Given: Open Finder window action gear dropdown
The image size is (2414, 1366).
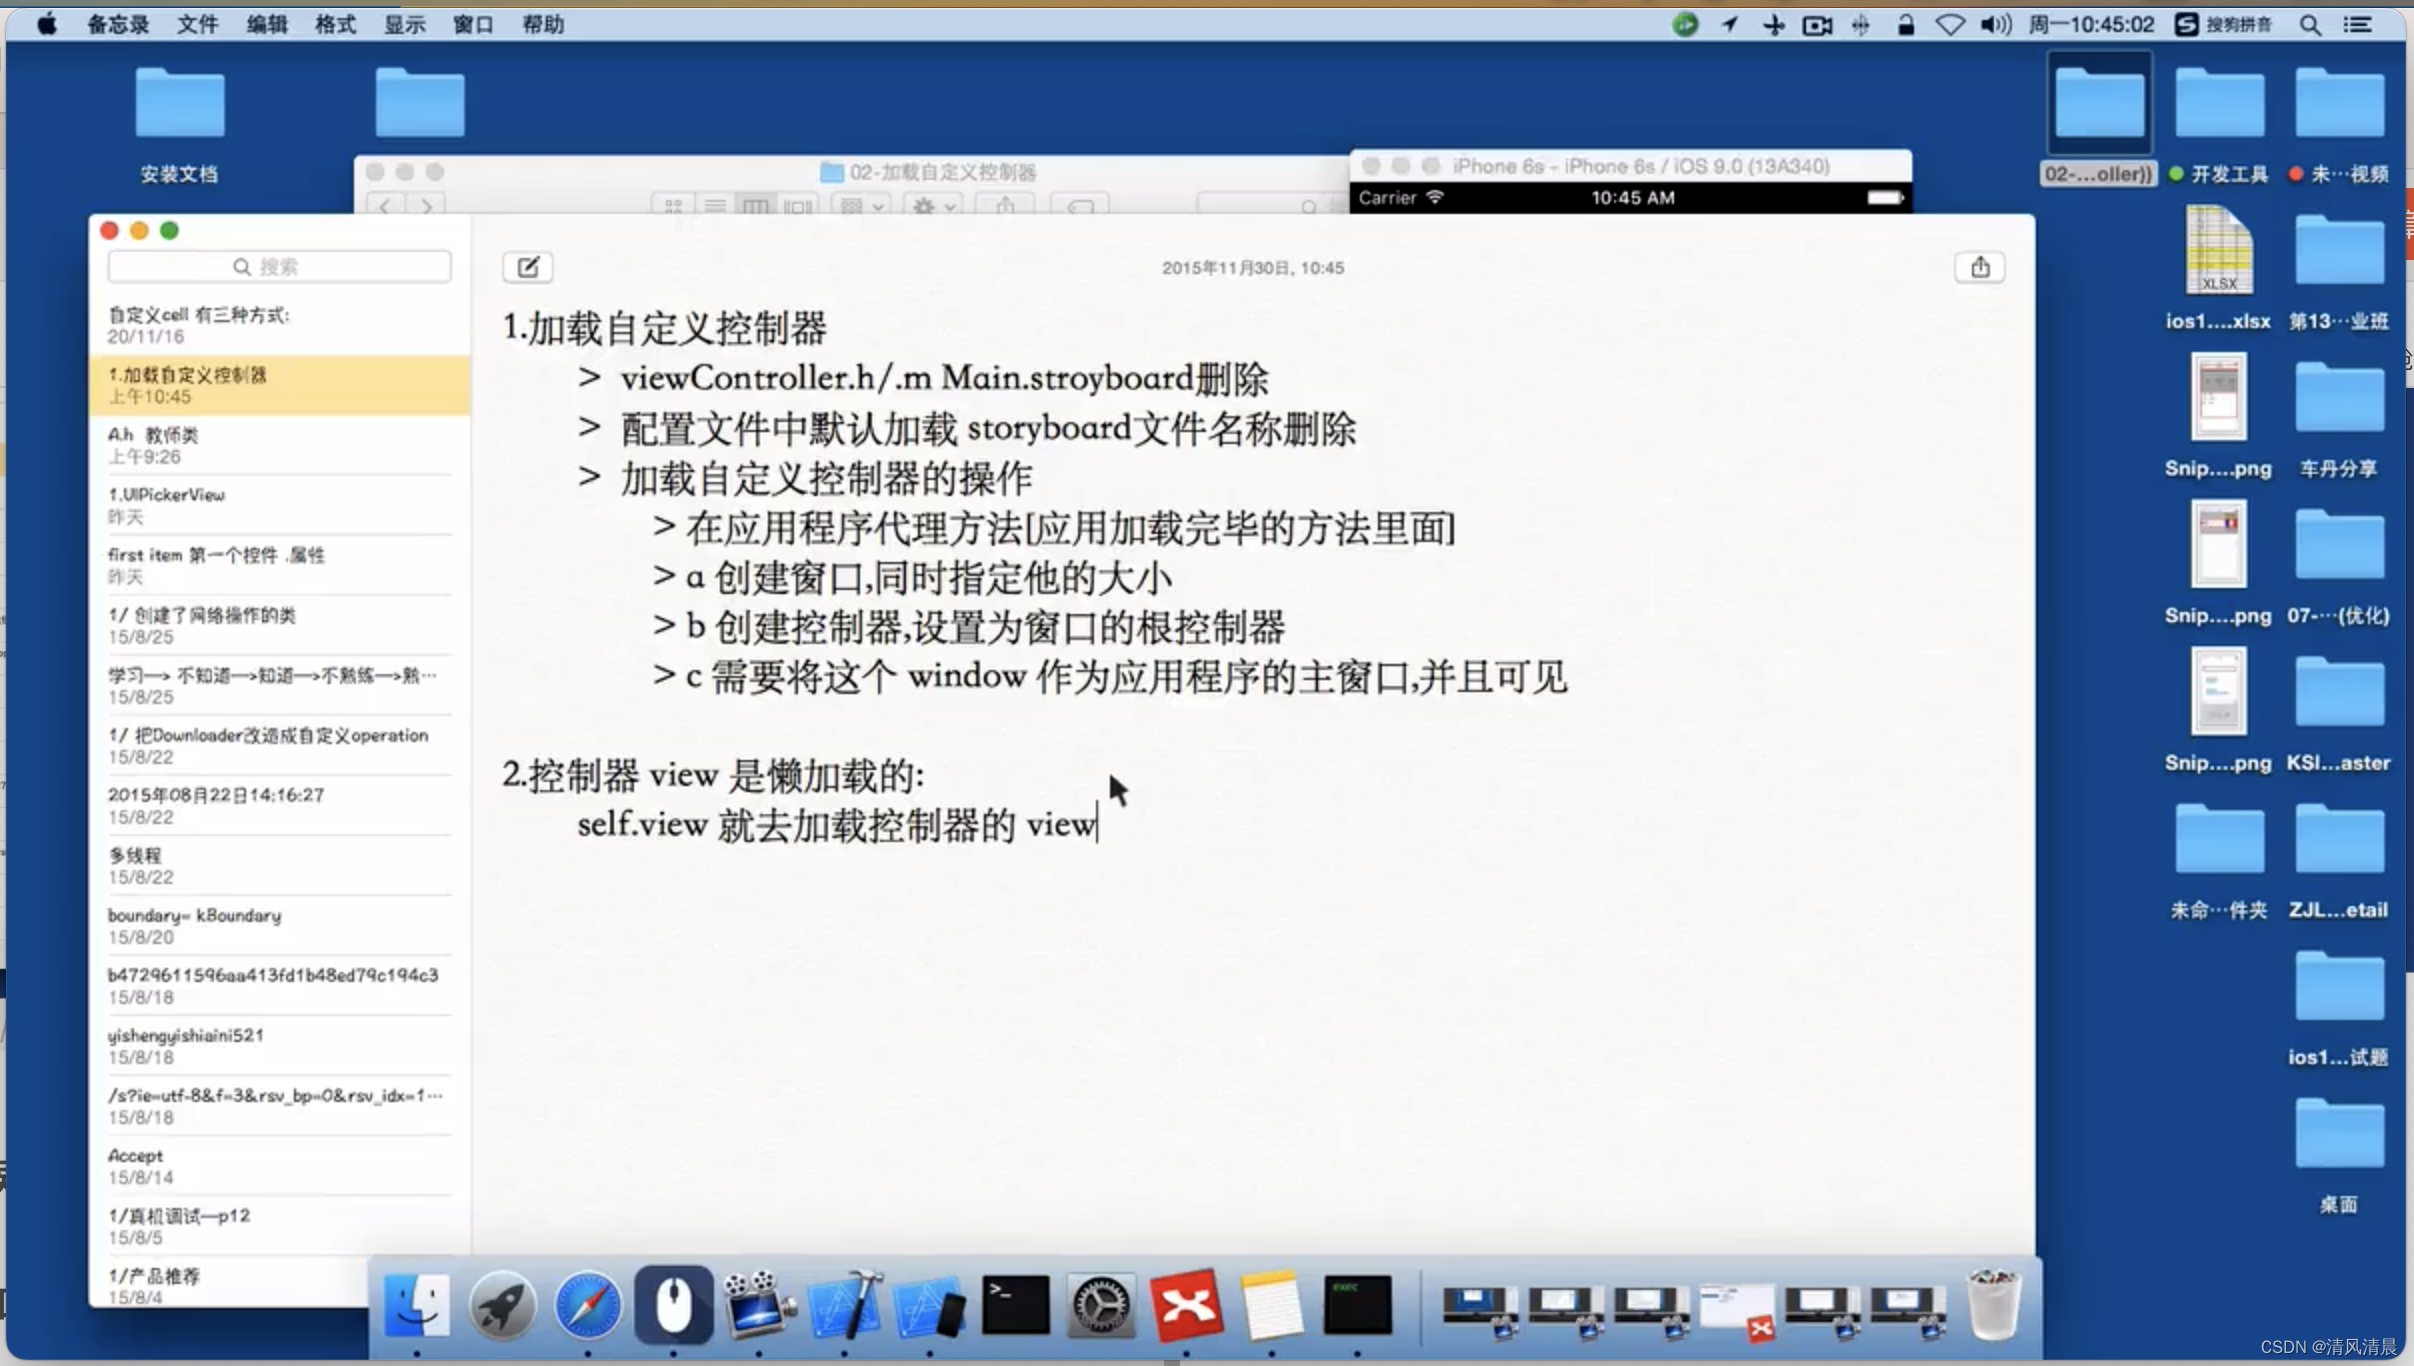Looking at the screenshot, I should [x=934, y=206].
